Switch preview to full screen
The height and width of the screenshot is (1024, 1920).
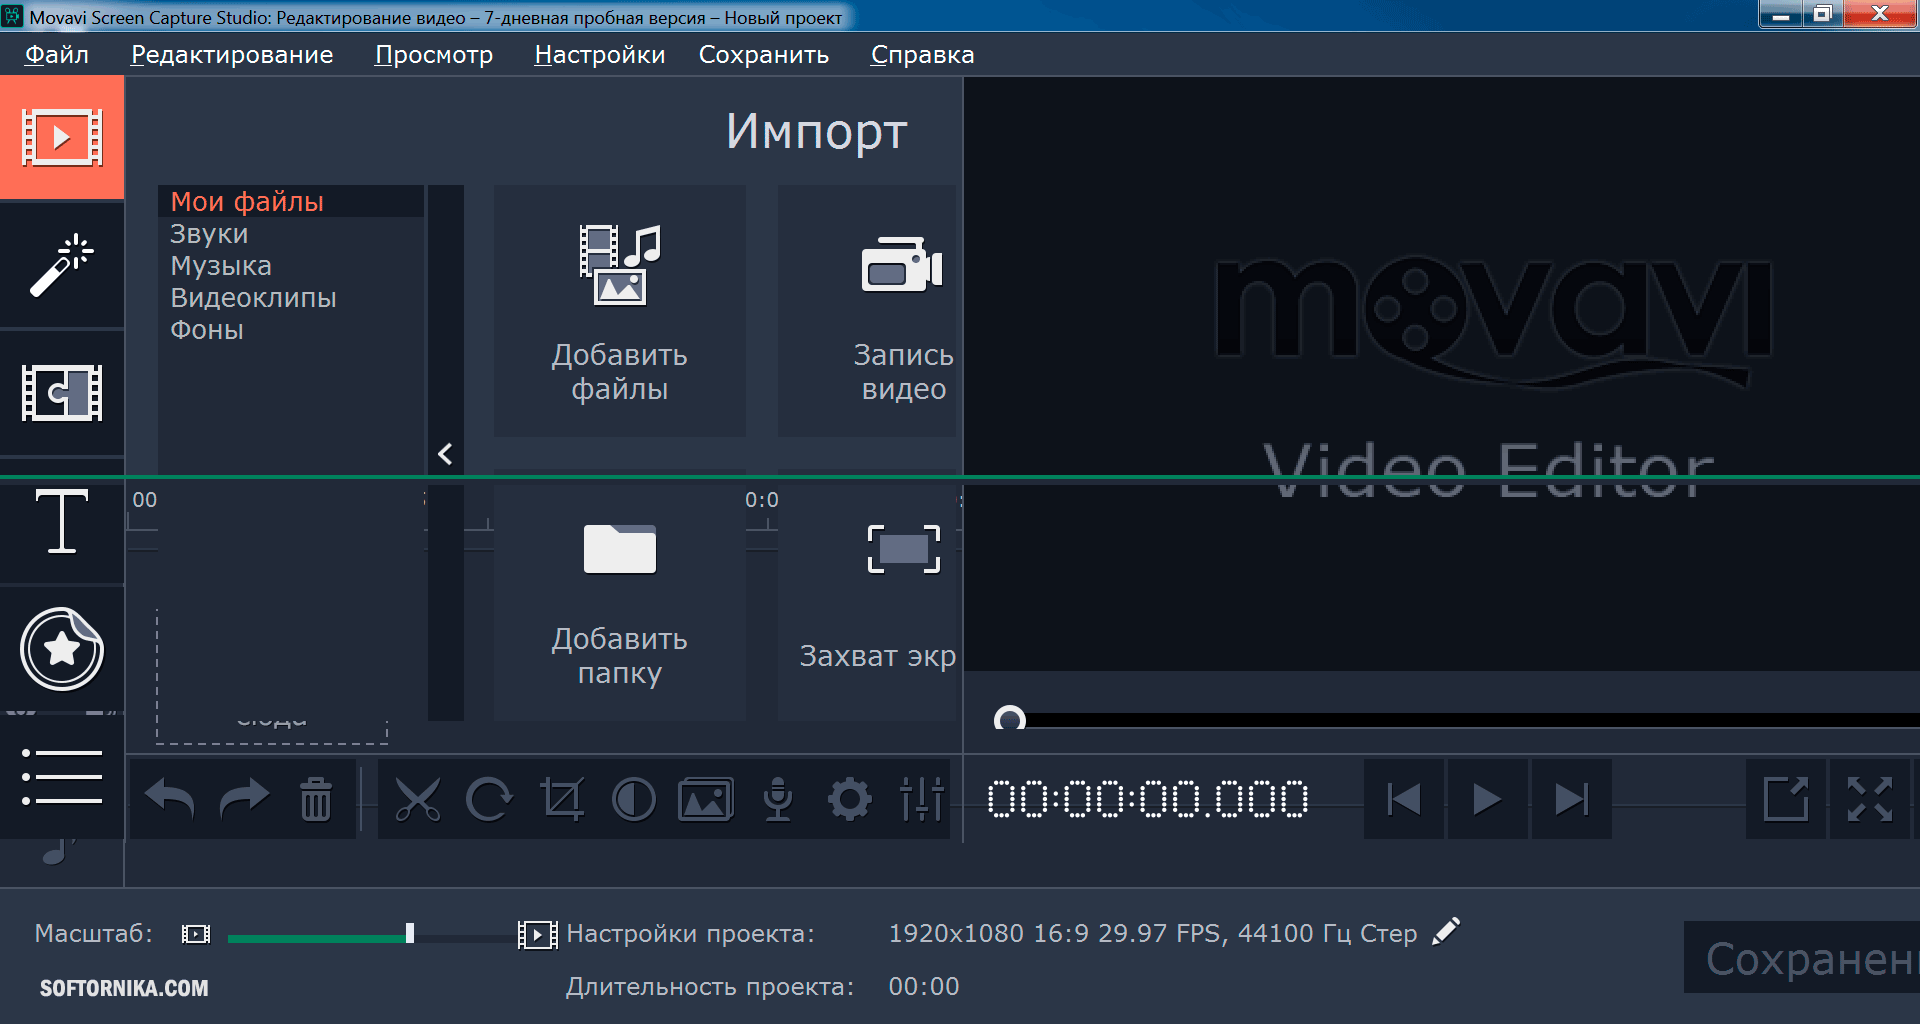click(x=1870, y=799)
